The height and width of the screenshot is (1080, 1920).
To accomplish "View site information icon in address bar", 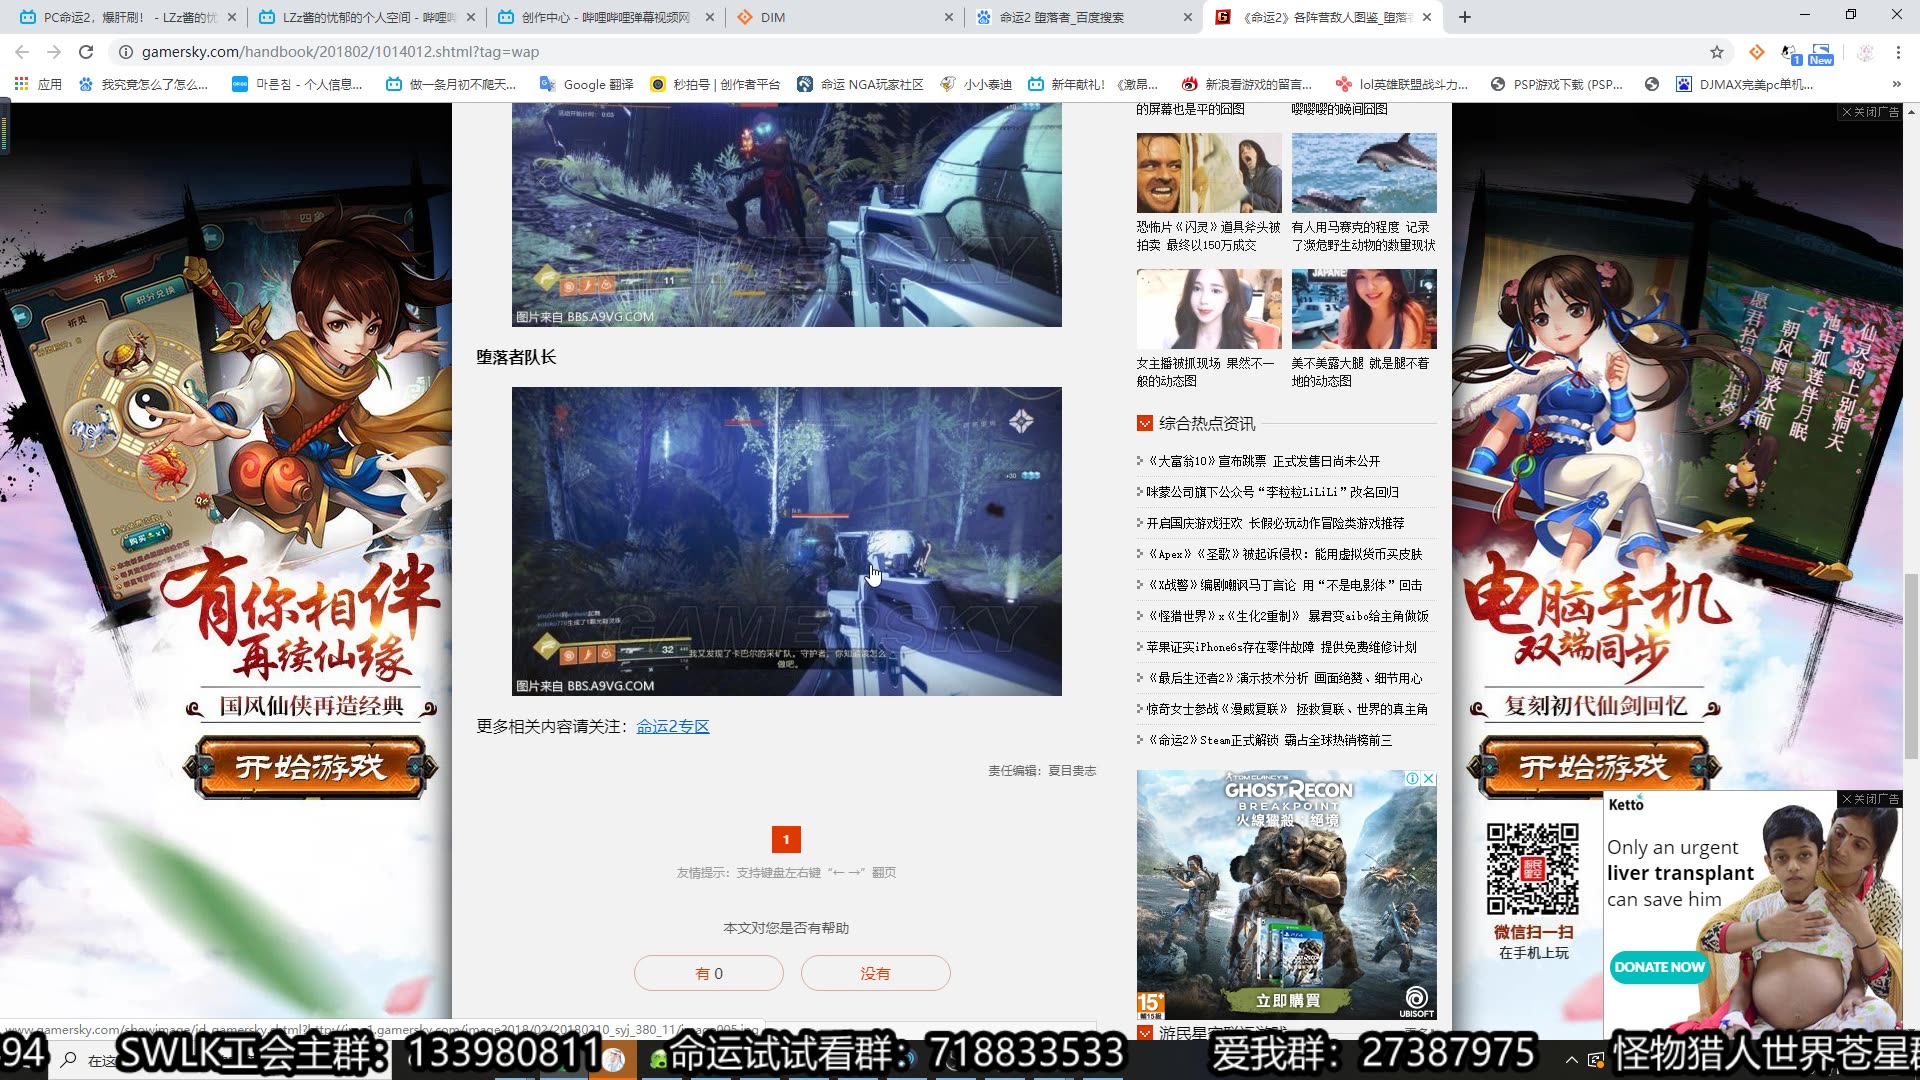I will pyautogui.click(x=125, y=52).
